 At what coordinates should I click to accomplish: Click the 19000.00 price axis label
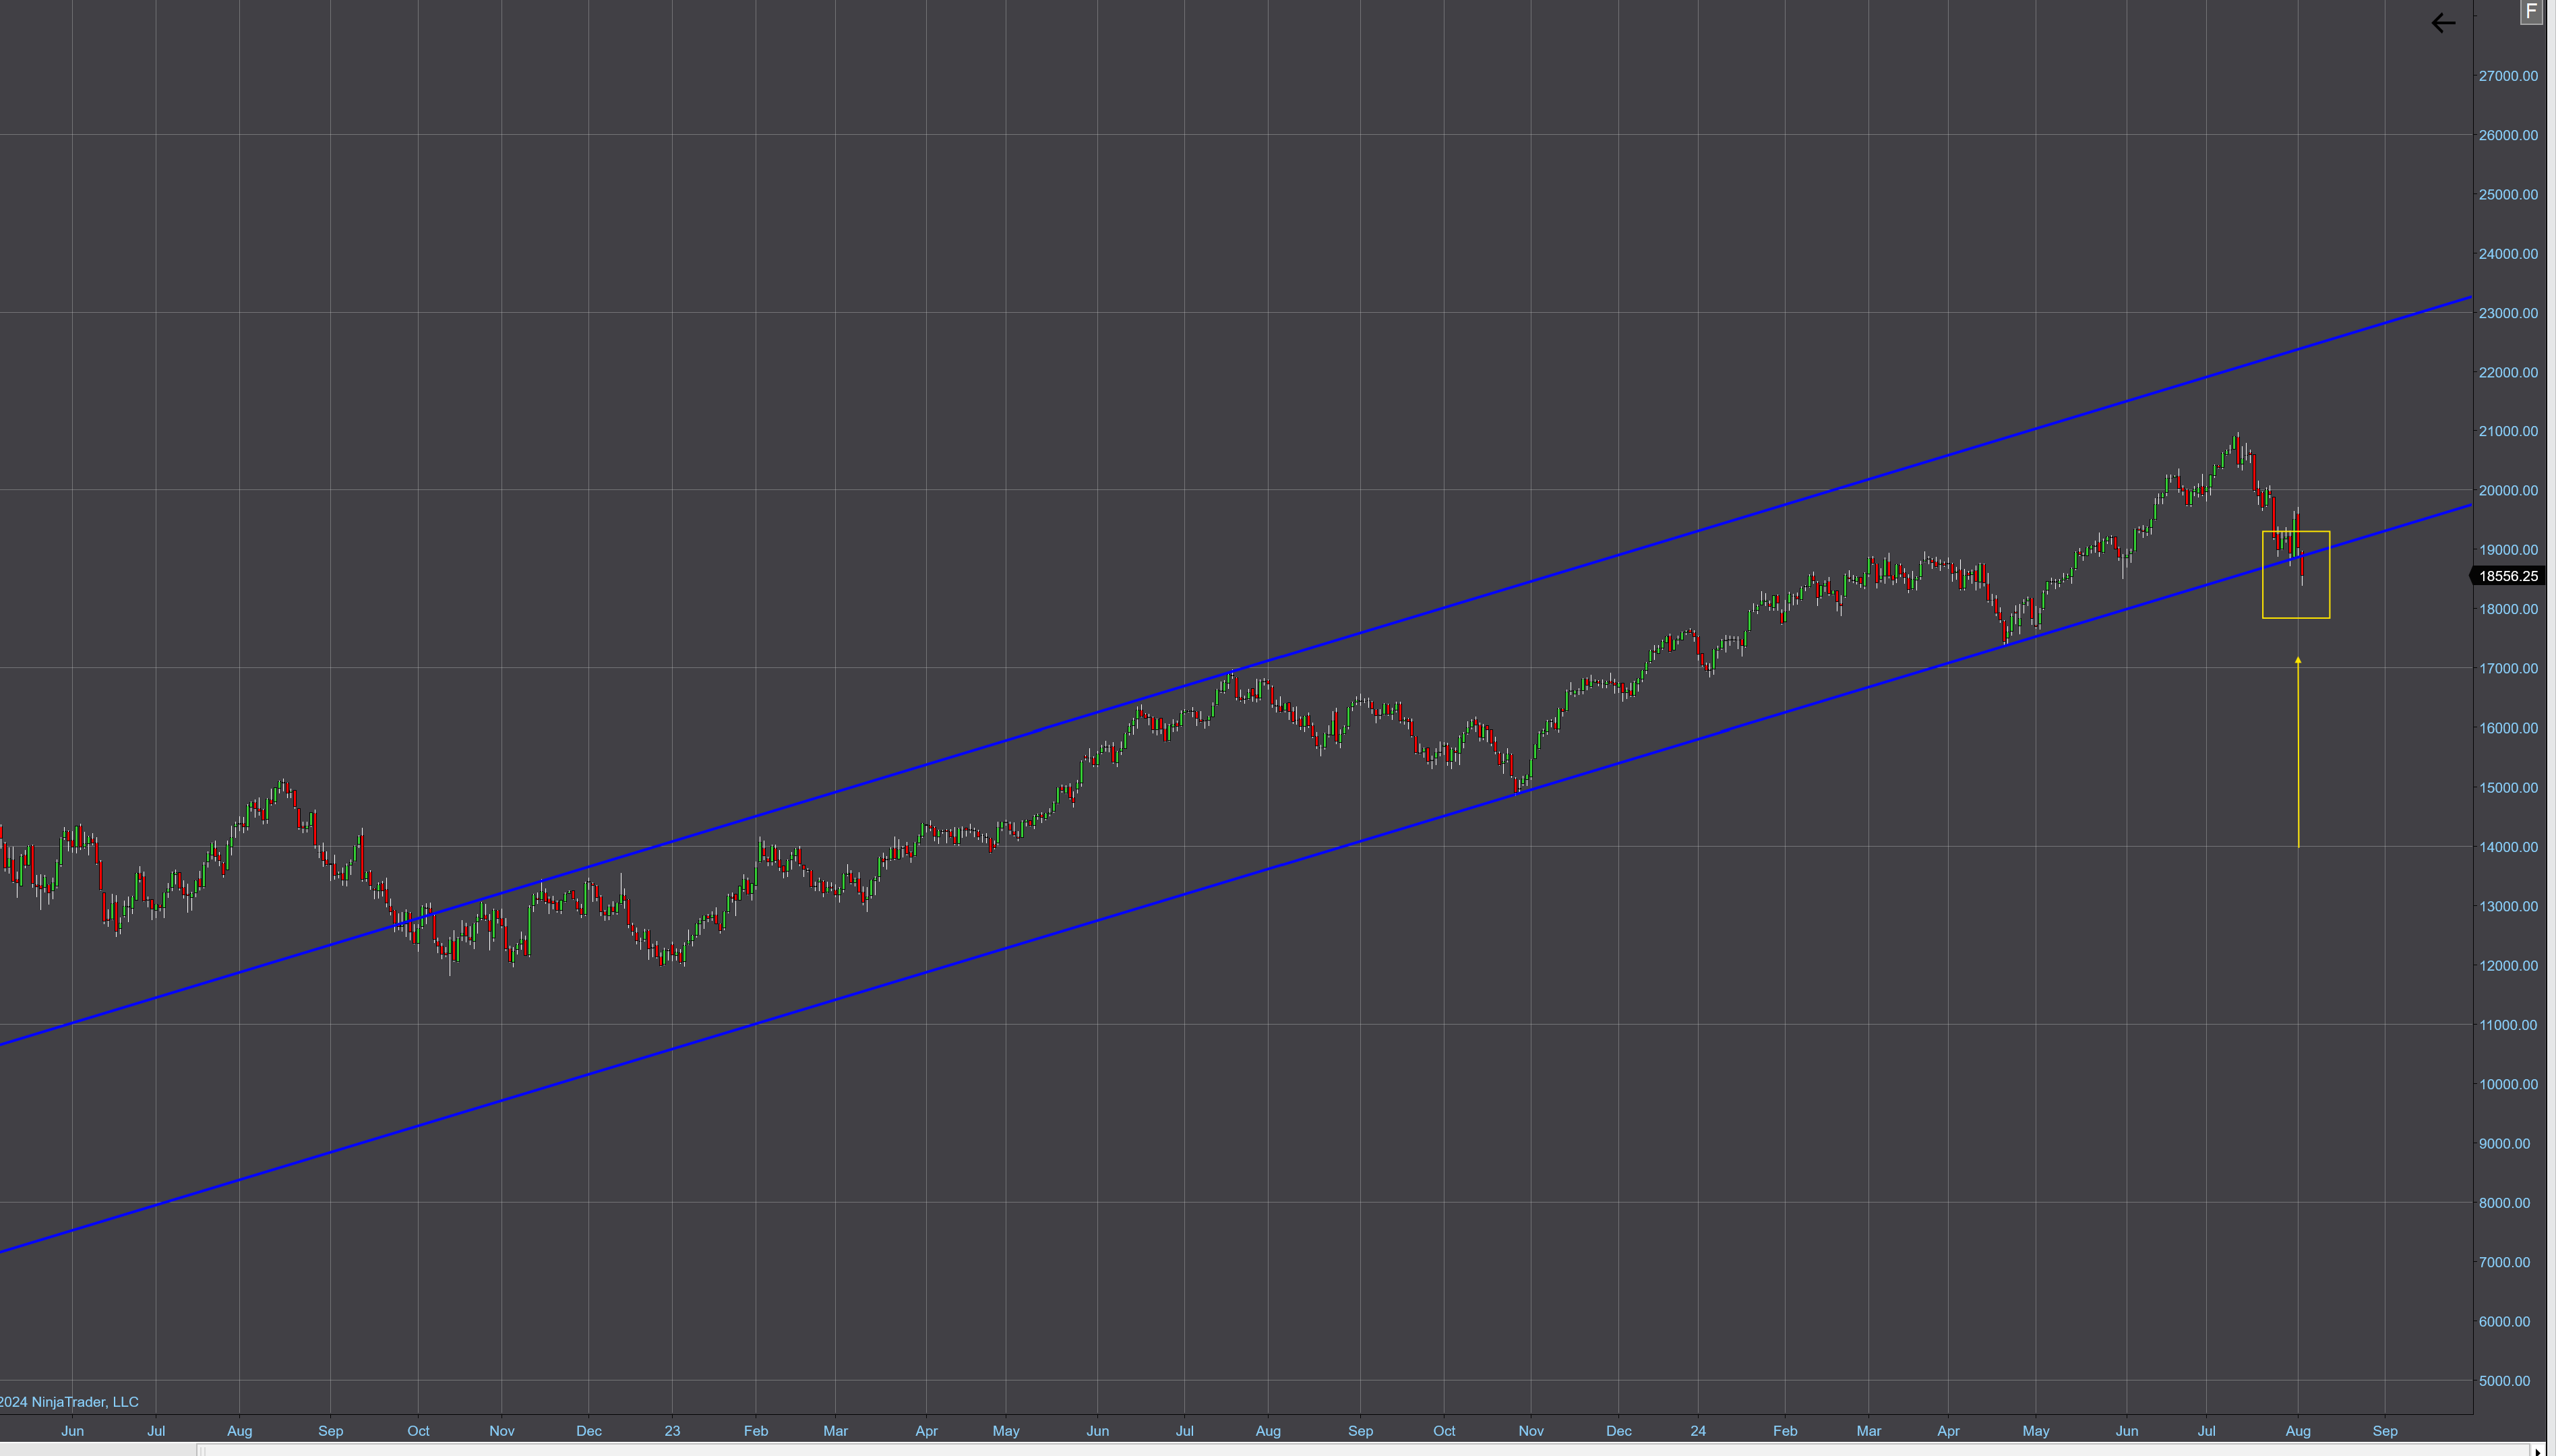(2508, 550)
